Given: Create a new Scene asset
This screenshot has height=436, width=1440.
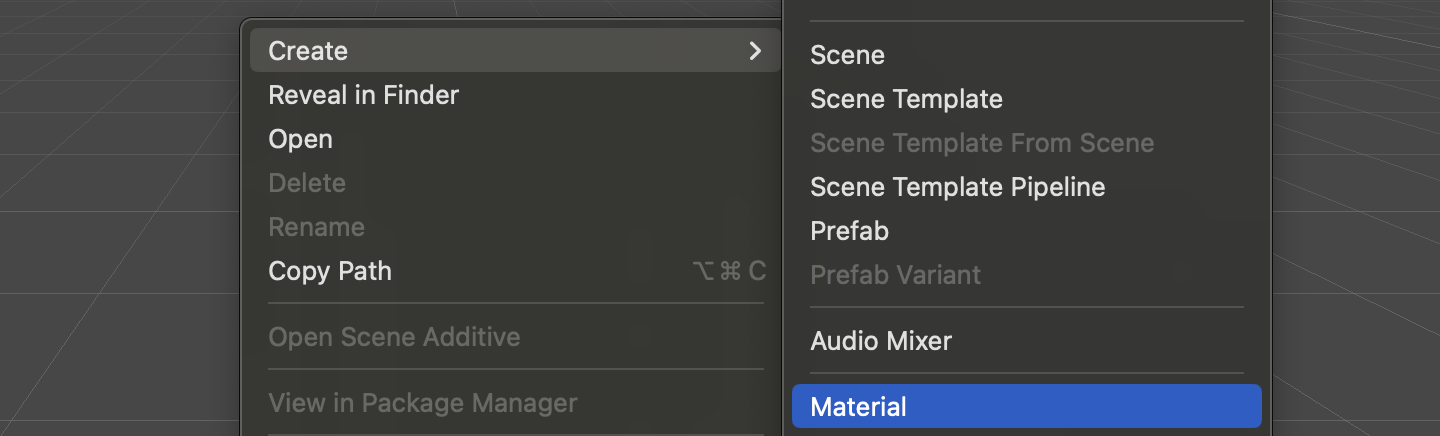Looking at the screenshot, I should [x=847, y=55].
